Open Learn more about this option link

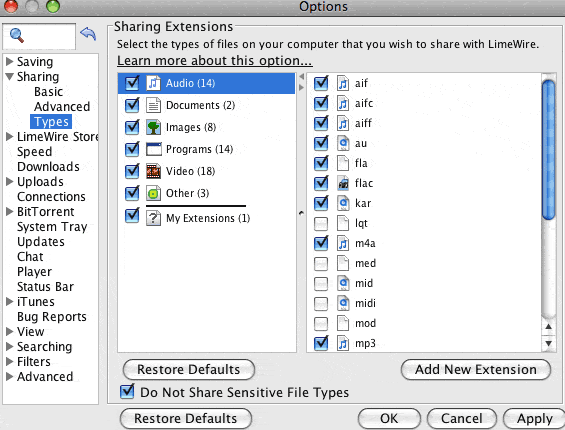(x=215, y=61)
